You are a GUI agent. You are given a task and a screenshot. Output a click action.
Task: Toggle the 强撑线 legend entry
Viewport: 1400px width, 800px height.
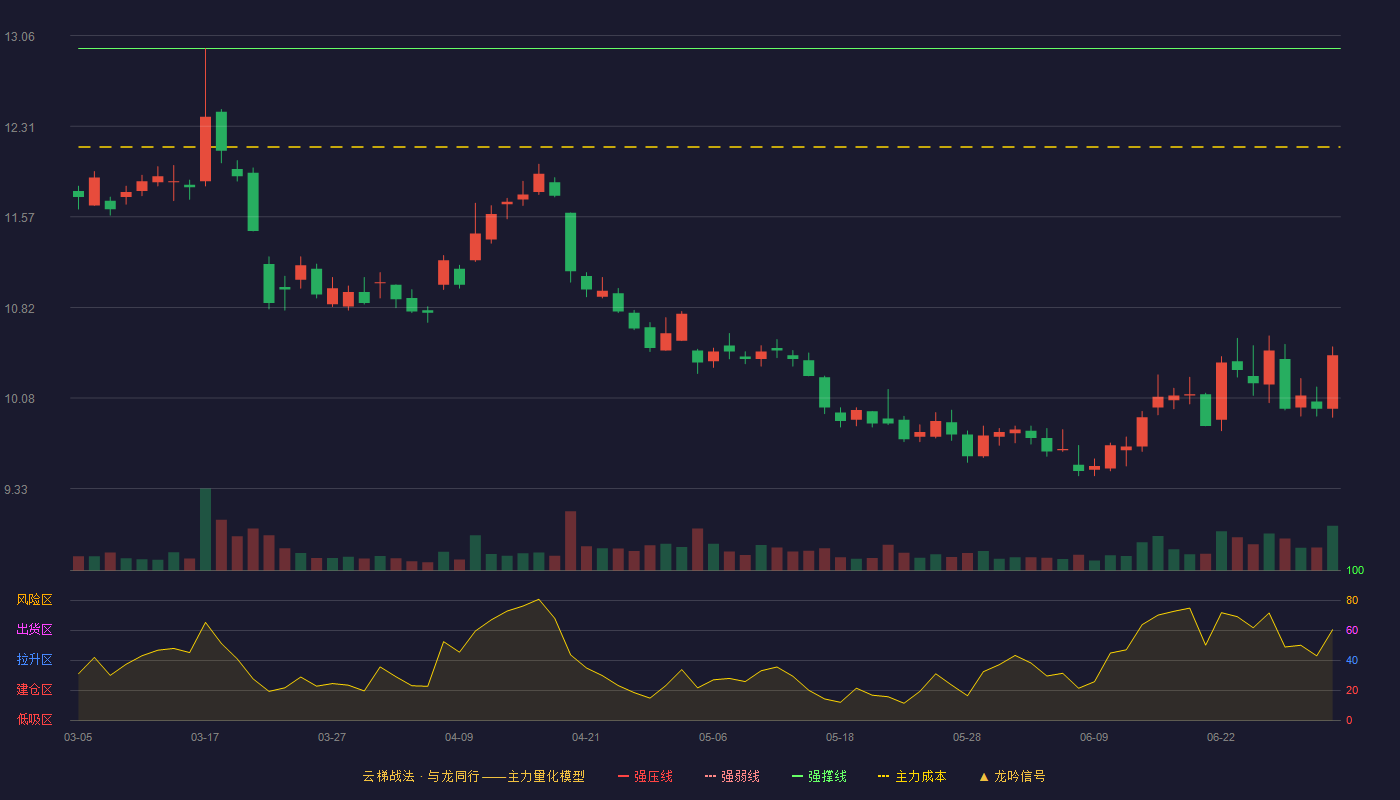tap(819, 776)
